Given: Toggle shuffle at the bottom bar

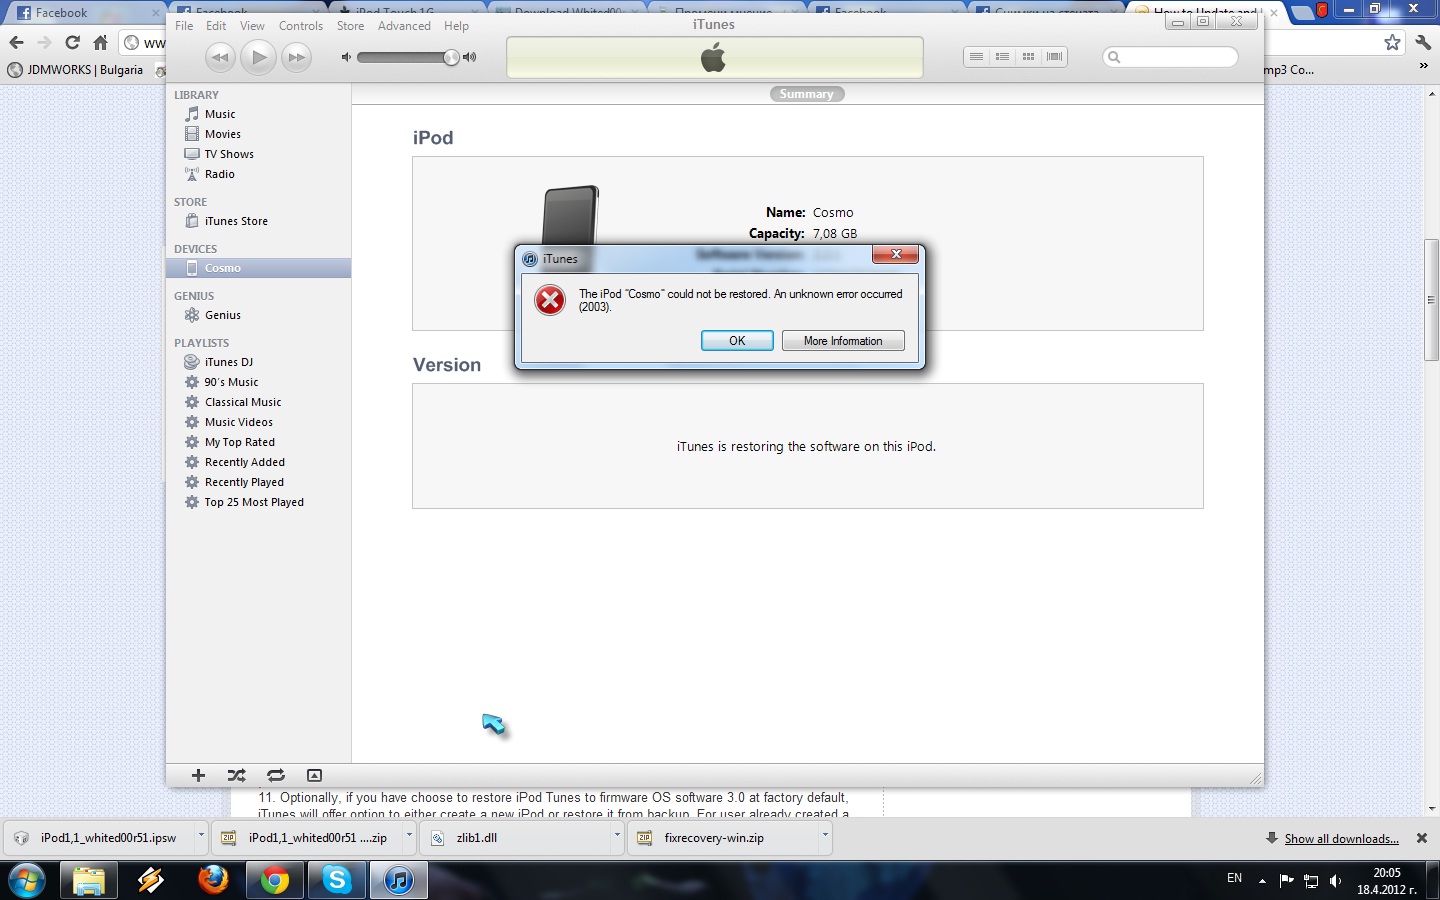Looking at the screenshot, I should pos(236,775).
